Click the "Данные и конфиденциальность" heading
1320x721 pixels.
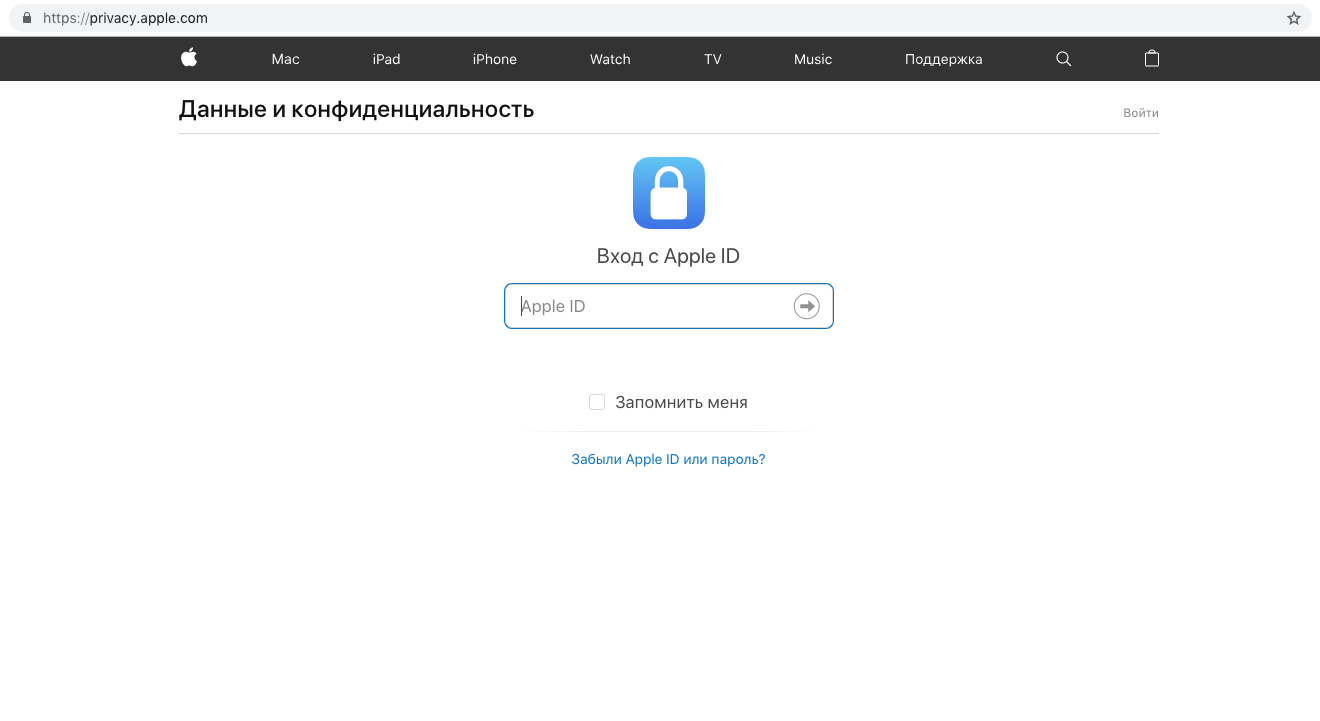click(x=357, y=109)
